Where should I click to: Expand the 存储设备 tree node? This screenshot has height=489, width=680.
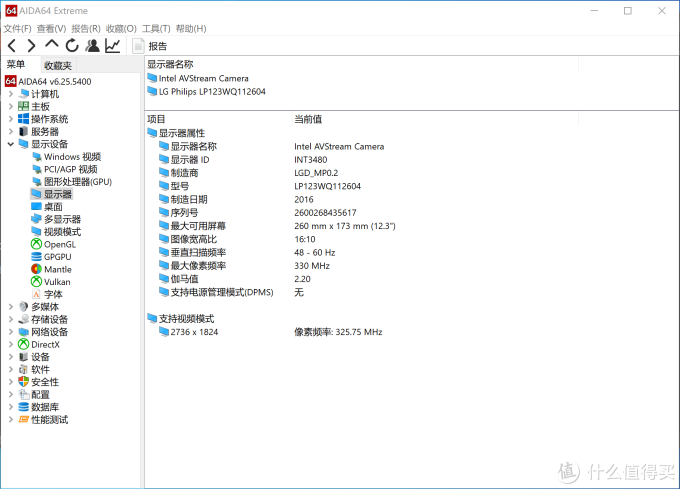[11, 319]
